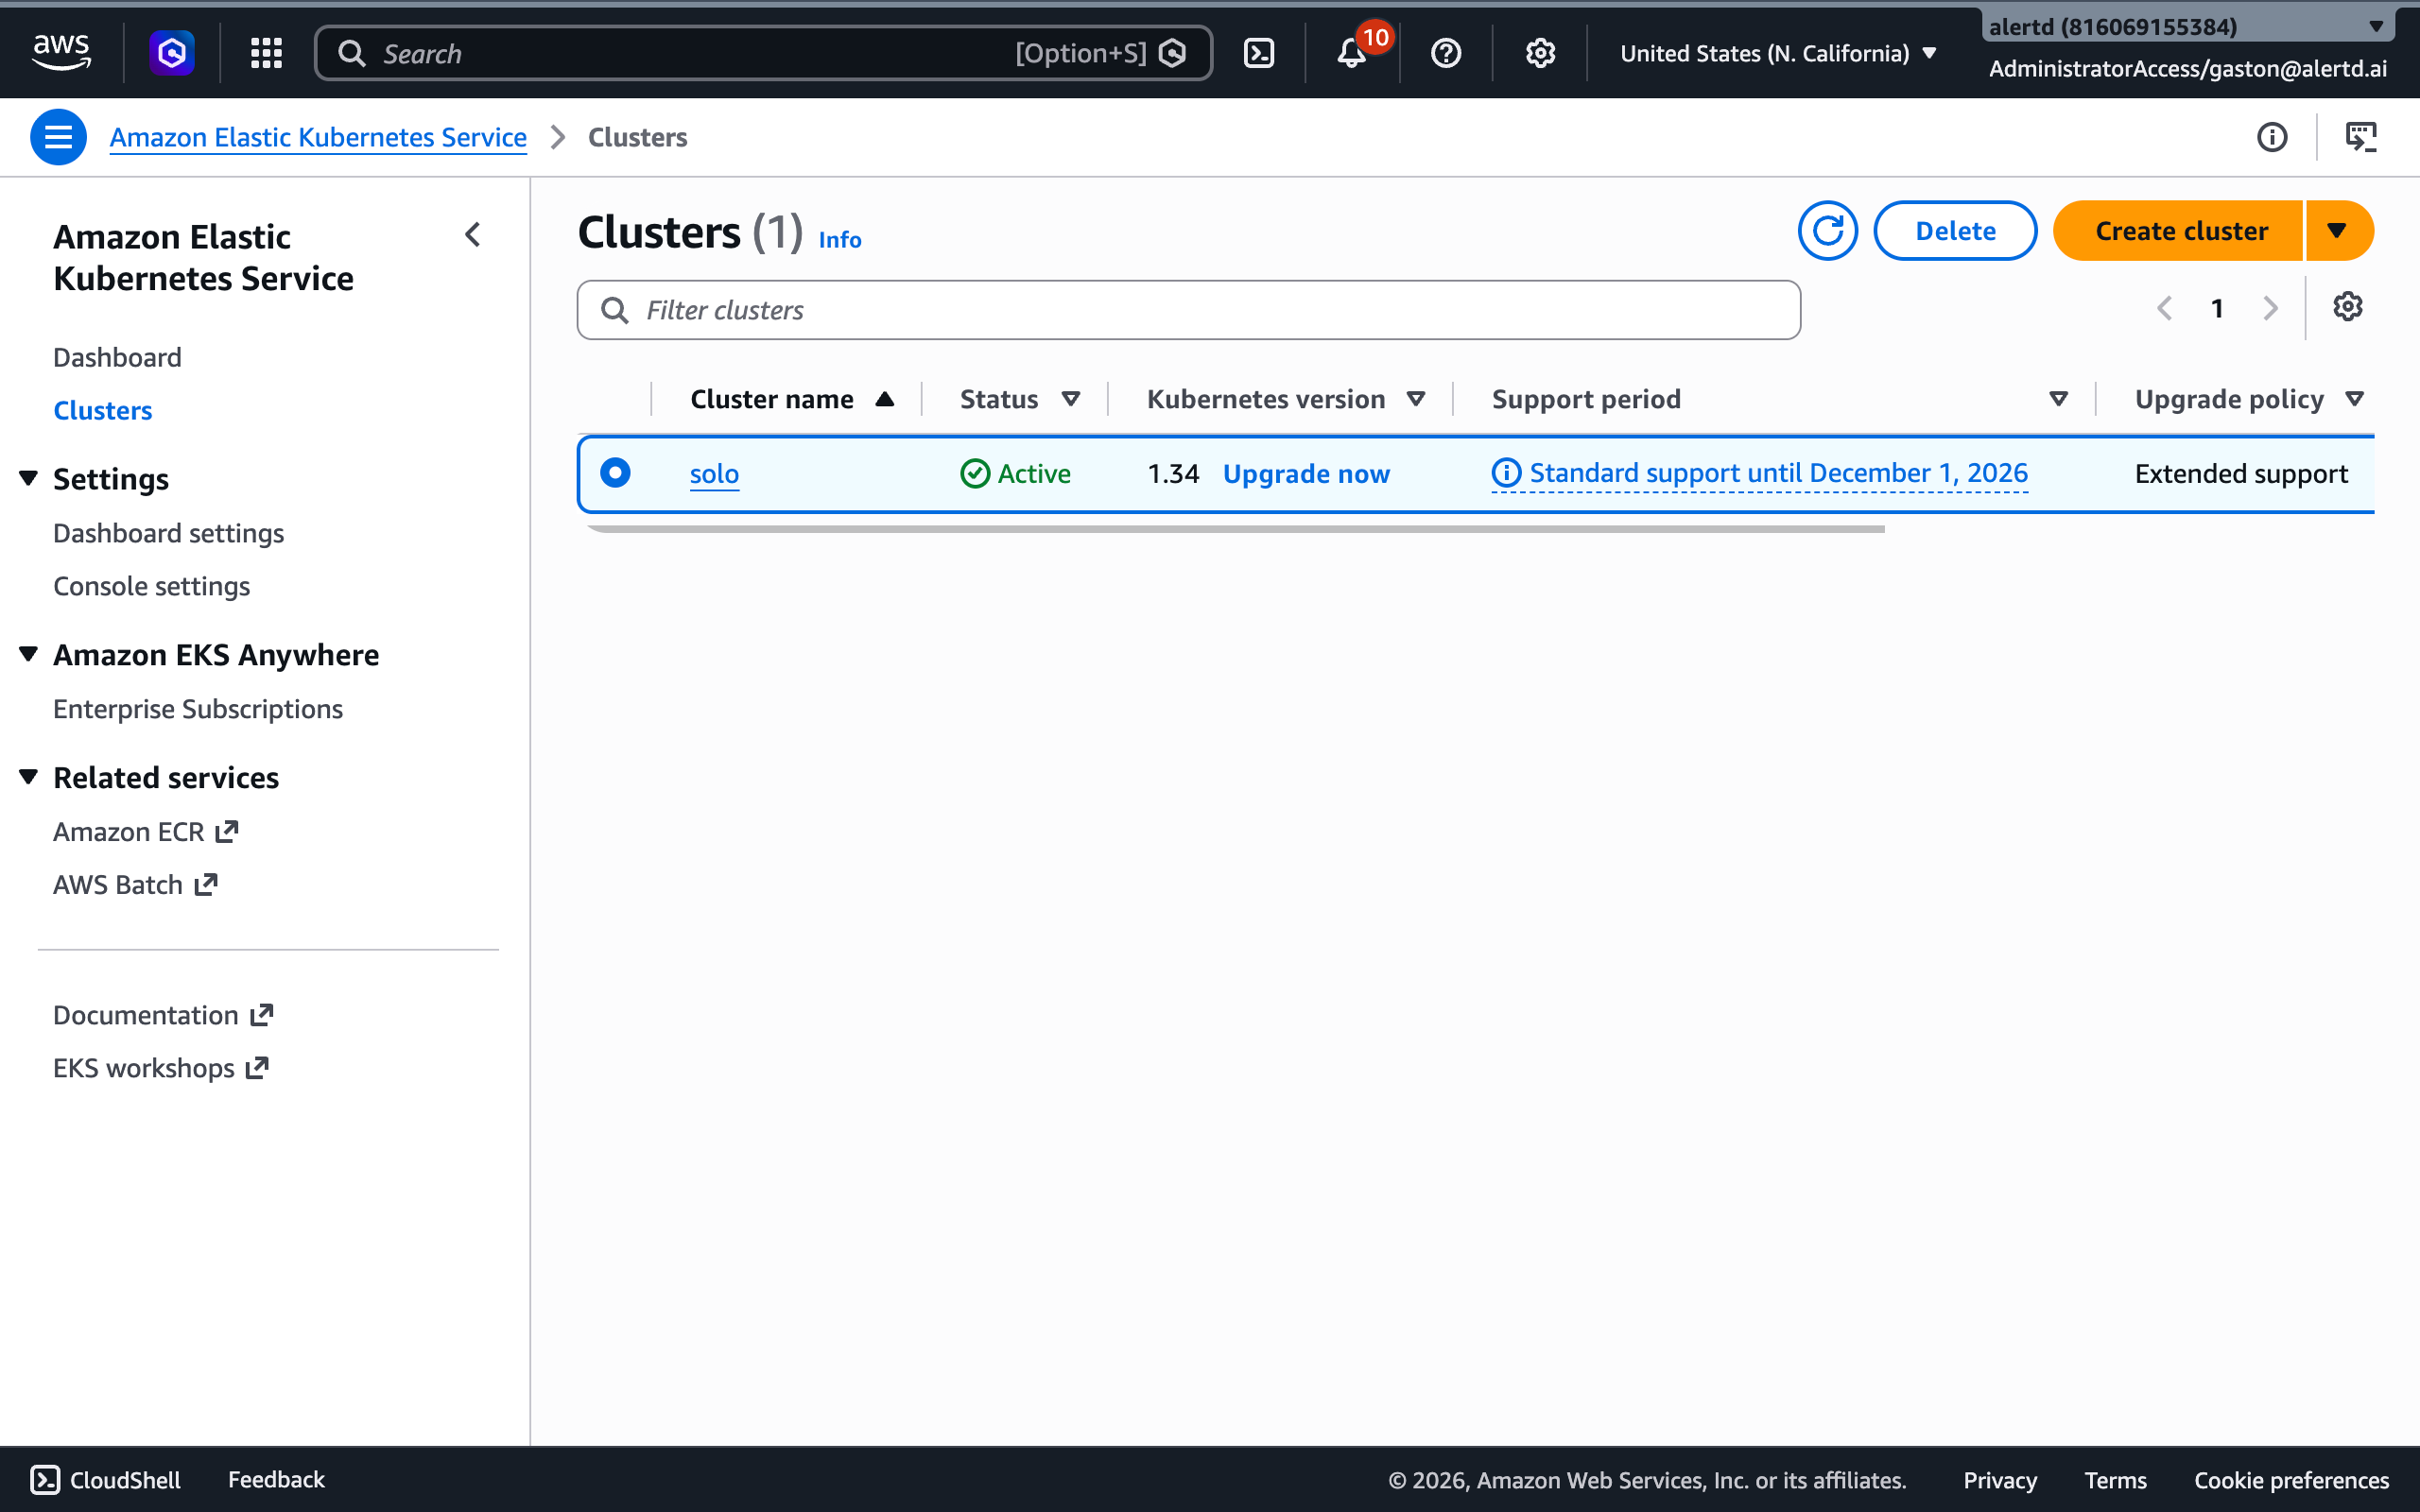Open Cookie preferences

click(x=2292, y=1480)
